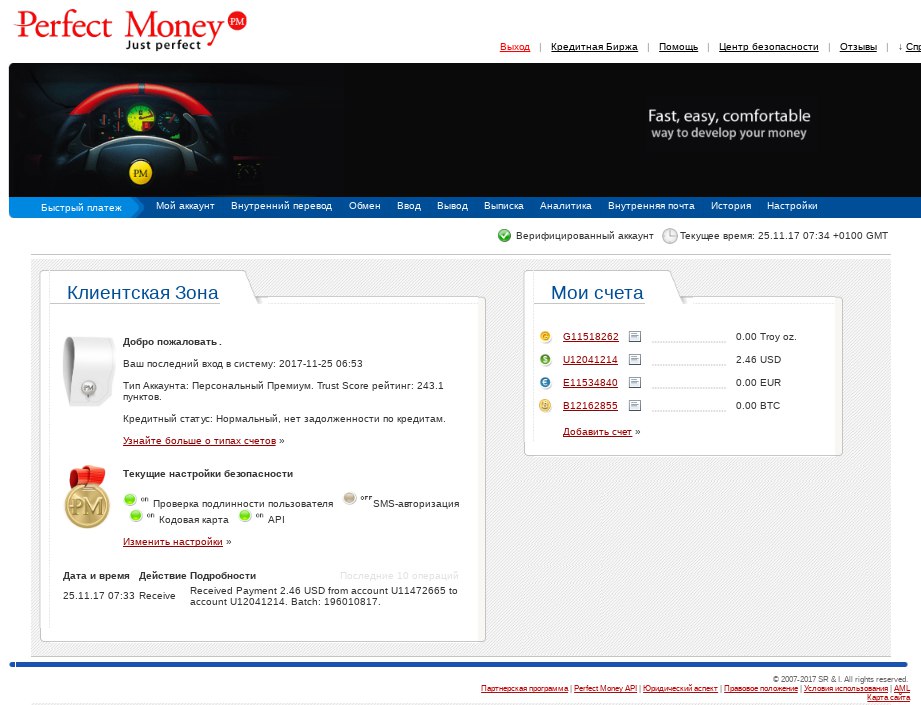921x705 pixels.
Task: Click the Perfect Money logo
Action: pos(130,29)
